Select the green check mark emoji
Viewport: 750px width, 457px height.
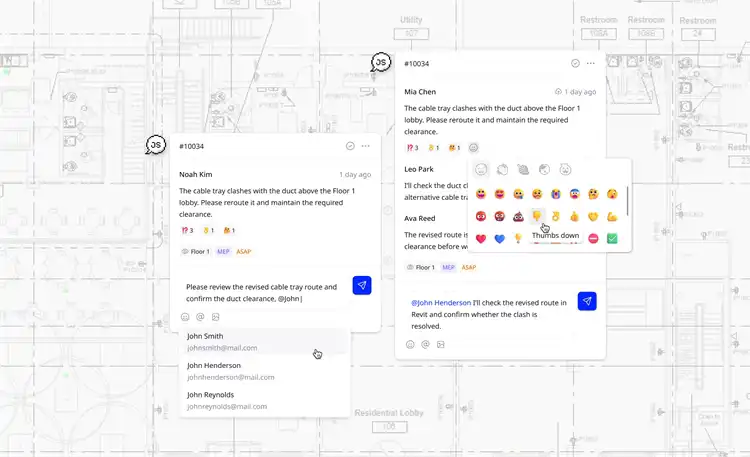tap(612, 238)
